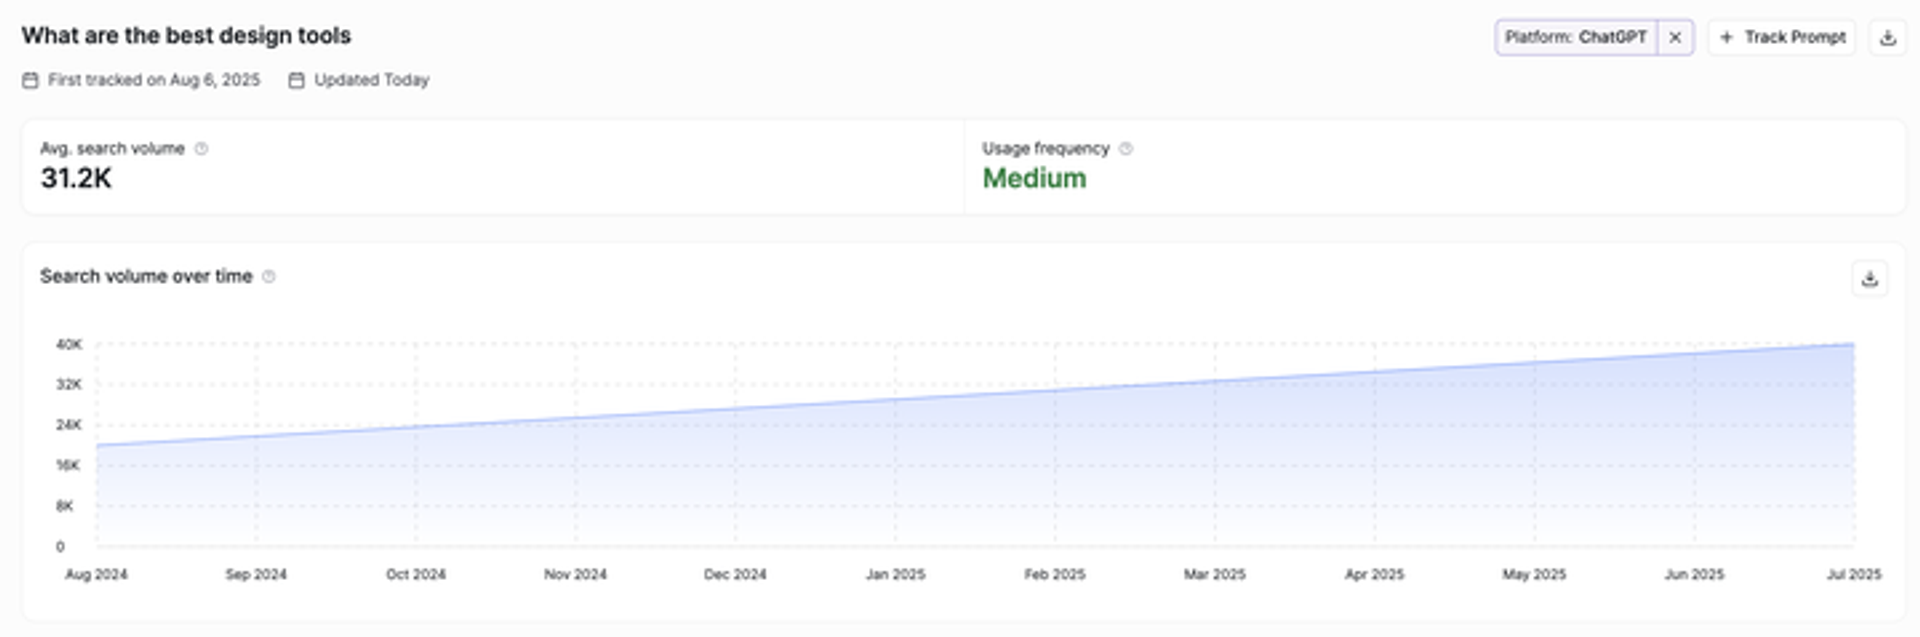Screen dimensions: 1920x637
Task: Click the Updated Today text
Action: 371,80
